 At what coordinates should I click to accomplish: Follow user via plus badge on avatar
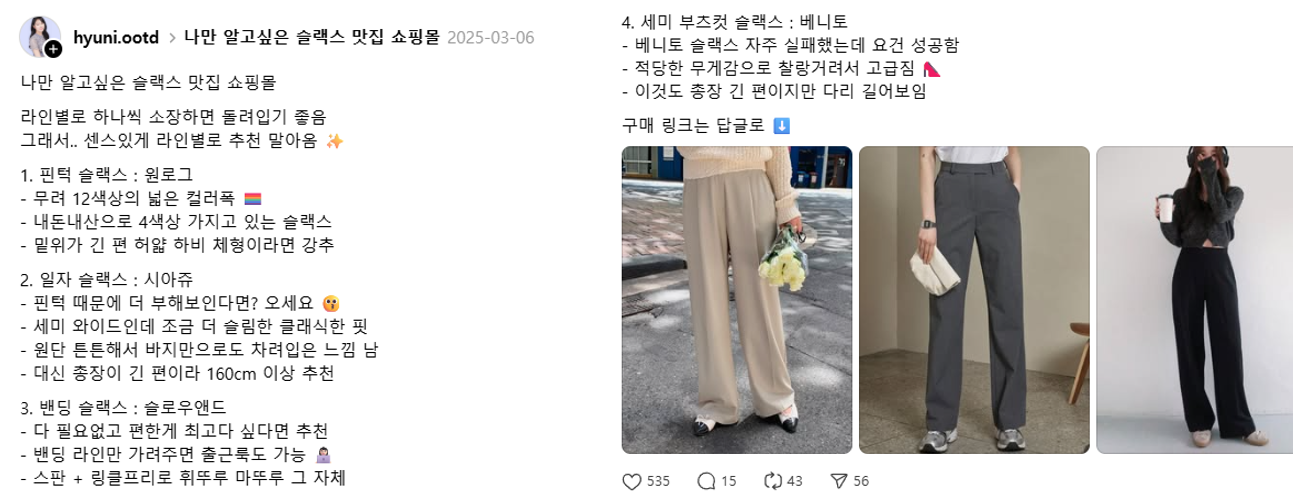tap(54, 49)
